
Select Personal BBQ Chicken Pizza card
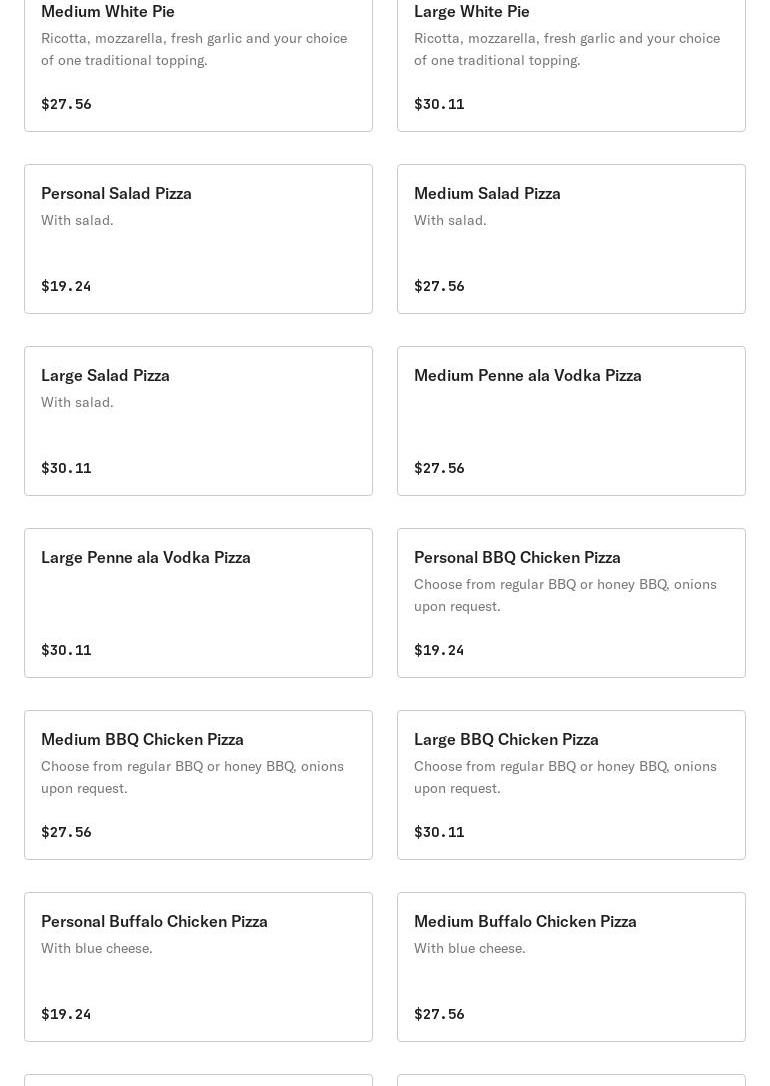[x=571, y=603]
